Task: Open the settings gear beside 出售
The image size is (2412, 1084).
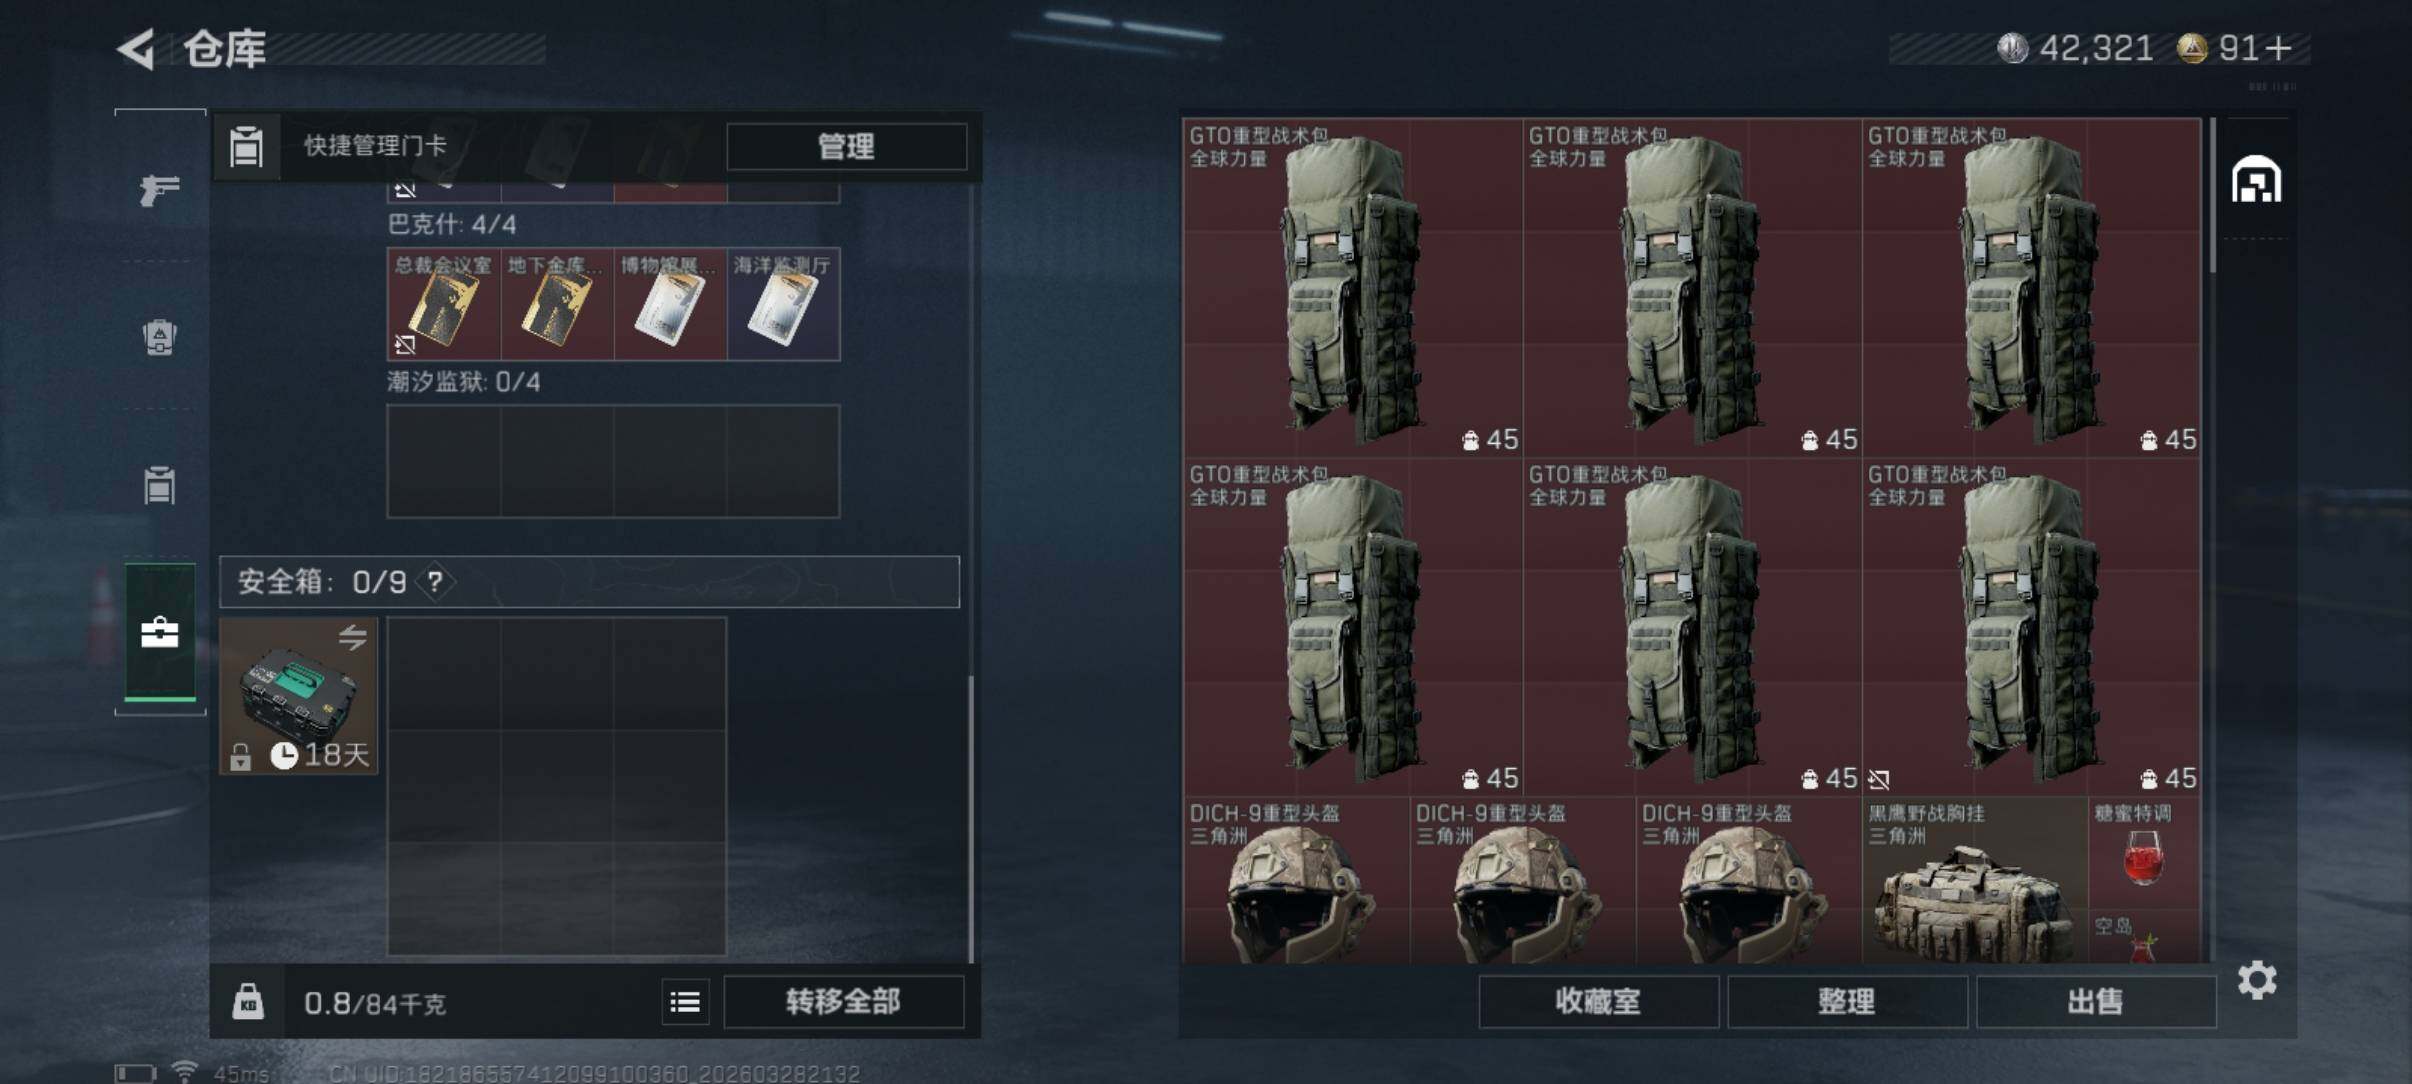Action: pos(2257,980)
